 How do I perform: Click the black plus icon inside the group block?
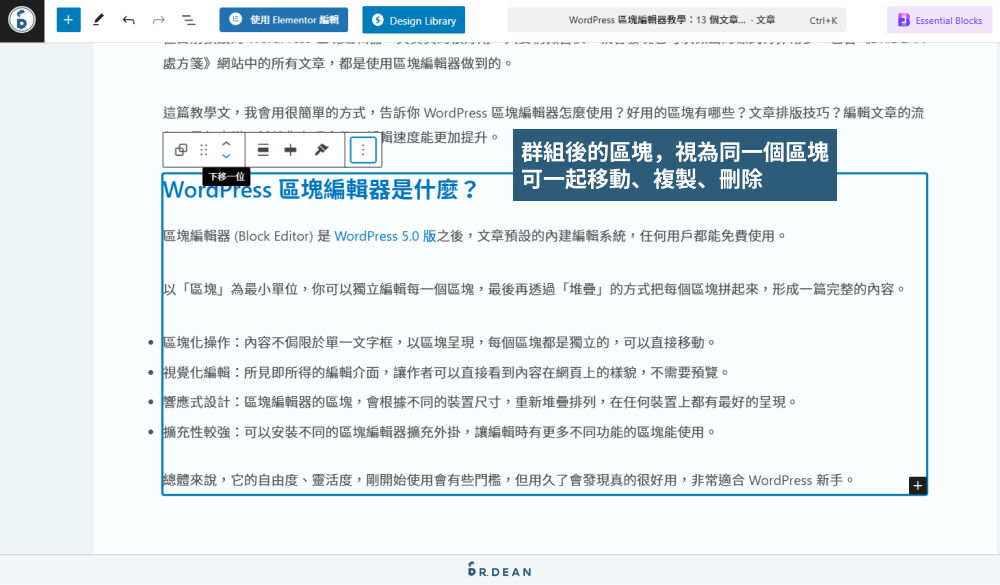917,485
